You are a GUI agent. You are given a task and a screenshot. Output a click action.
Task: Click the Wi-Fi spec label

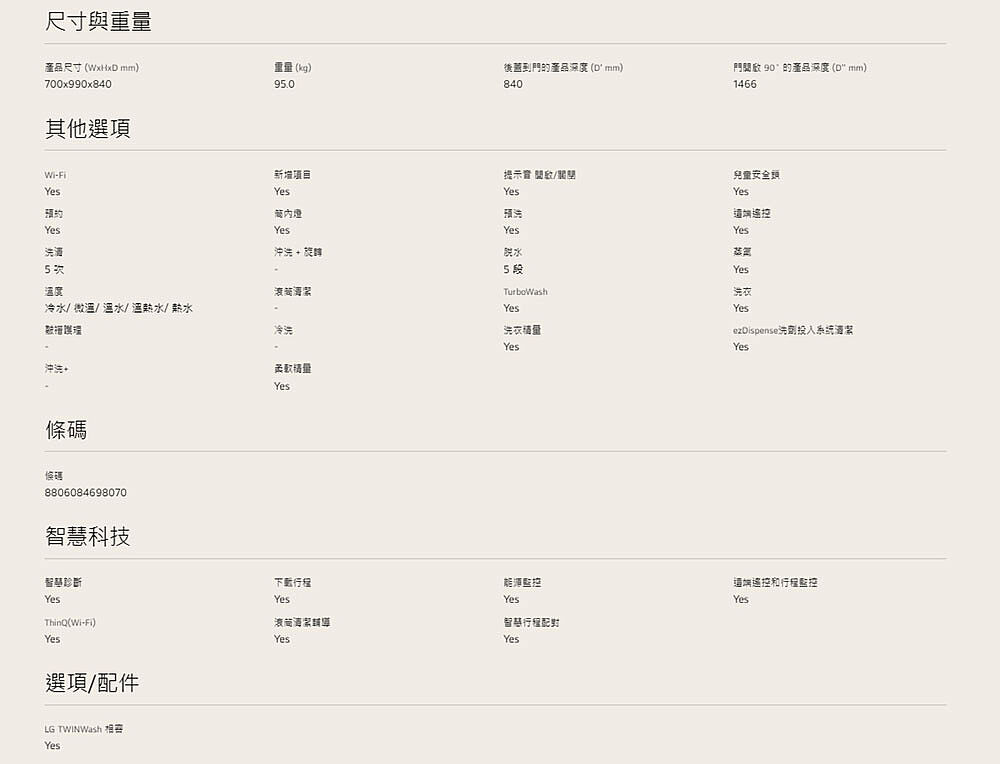click(55, 175)
